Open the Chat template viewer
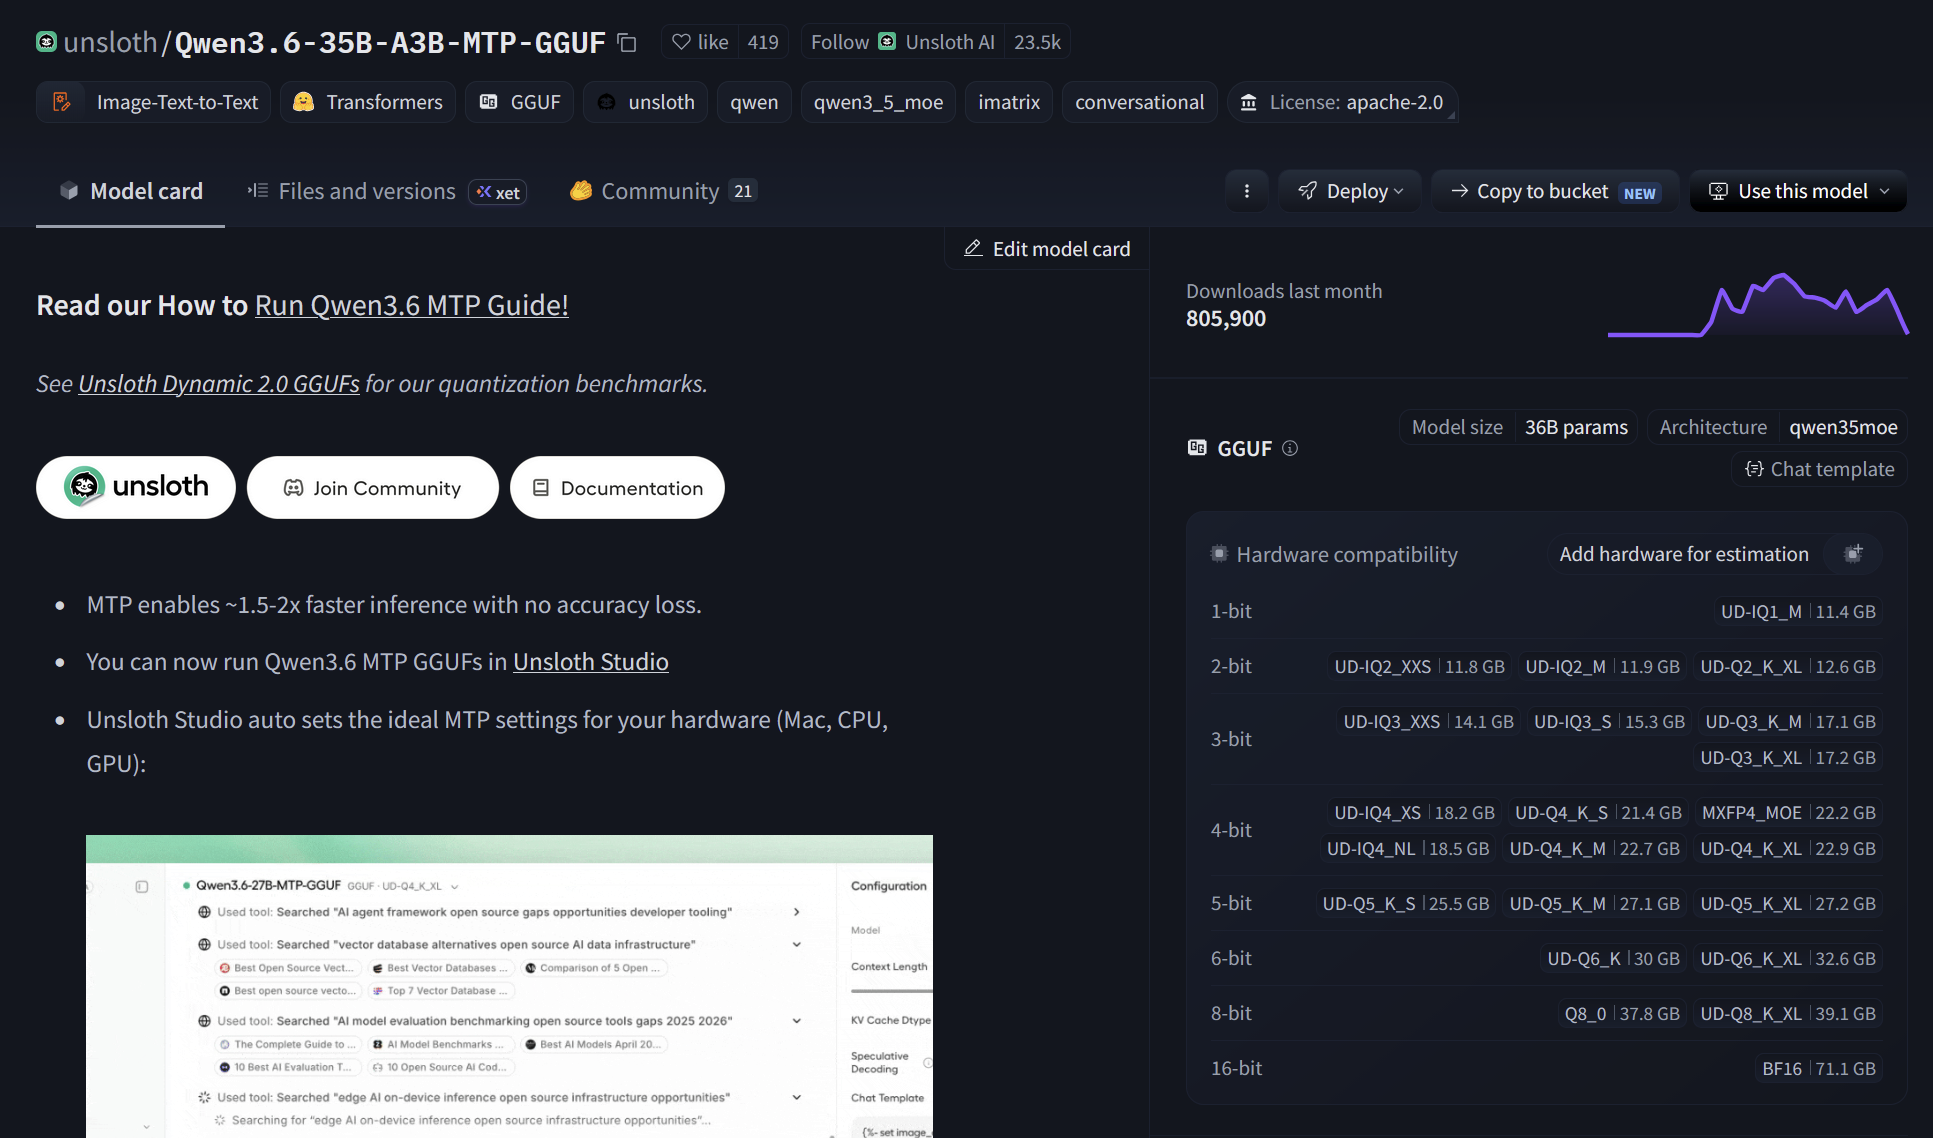Image resolution: width=1933 pixels, height=1138 pixels. [x=1819, y=469]
